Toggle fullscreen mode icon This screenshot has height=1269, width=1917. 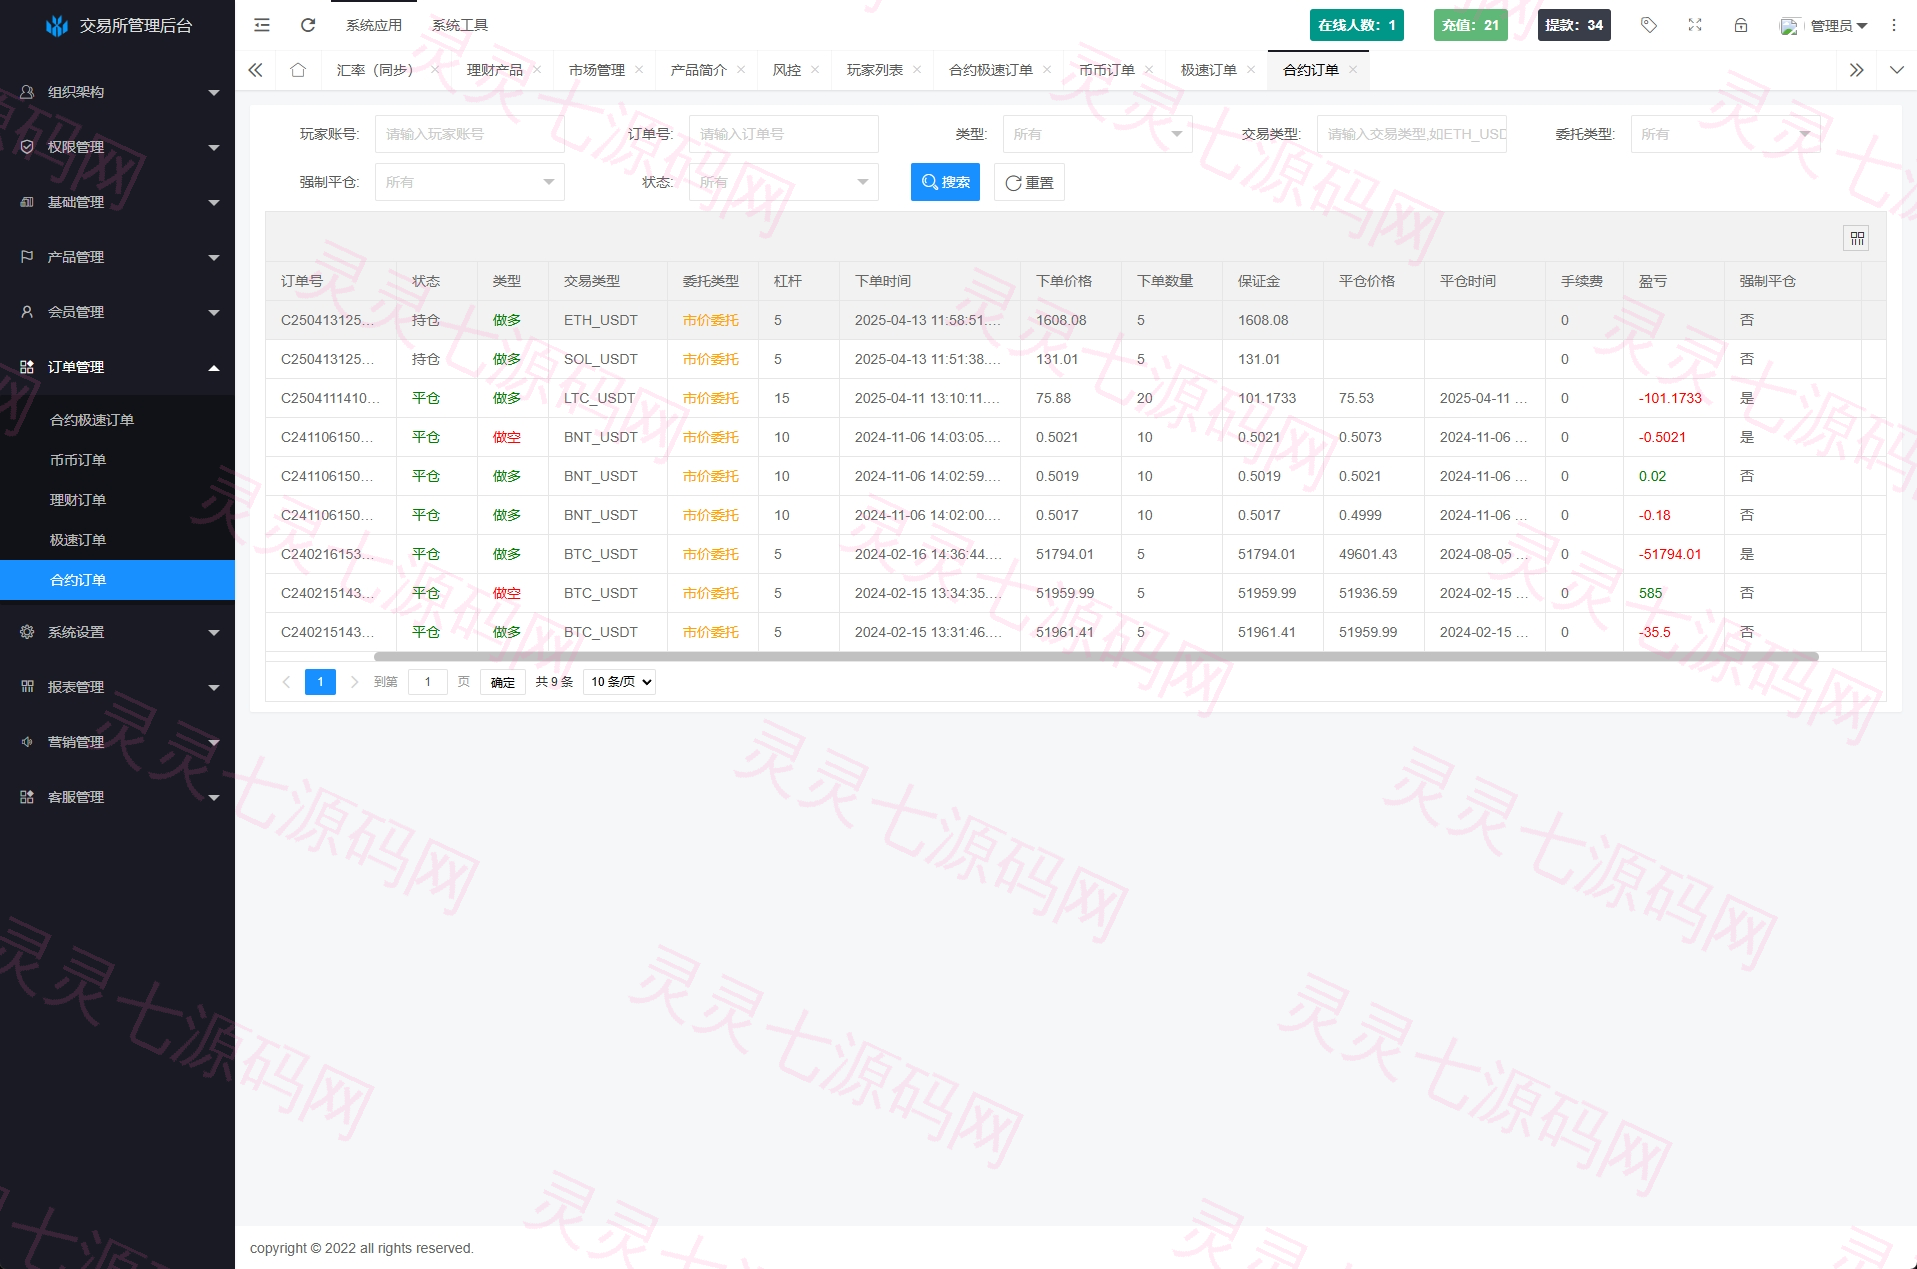click(x=1695, y=25)
